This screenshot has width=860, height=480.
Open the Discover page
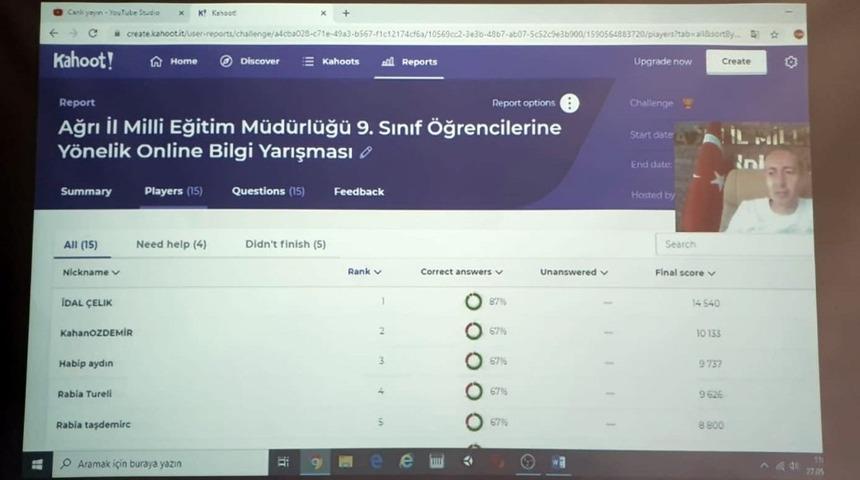250,61
